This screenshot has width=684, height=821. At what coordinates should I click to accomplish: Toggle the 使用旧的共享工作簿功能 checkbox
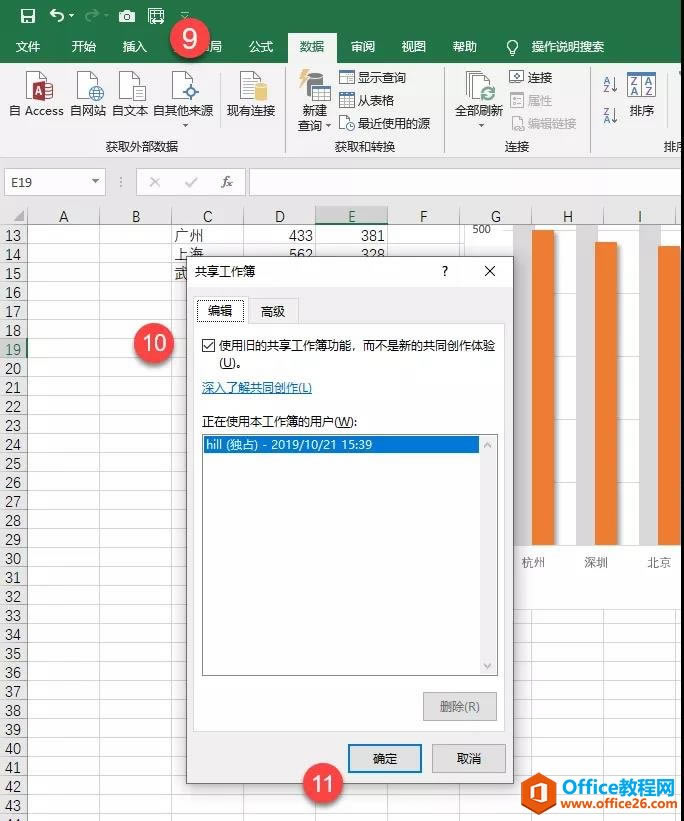pyautogui.click(x=208, y=346)
